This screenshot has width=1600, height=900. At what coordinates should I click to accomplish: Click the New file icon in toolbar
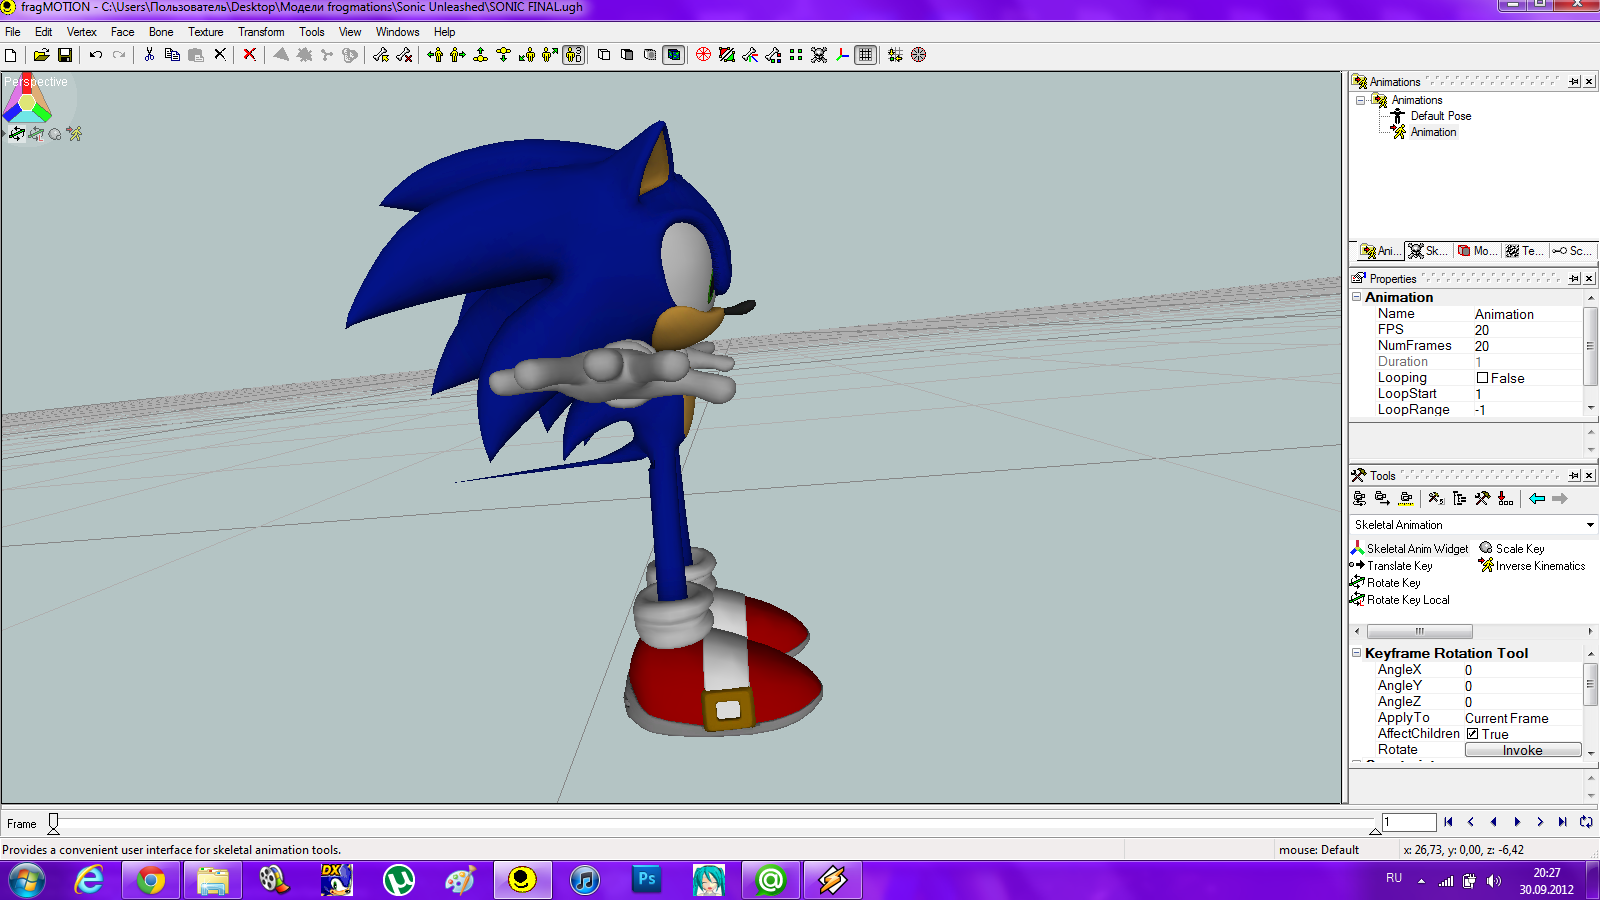click(11, 55)
